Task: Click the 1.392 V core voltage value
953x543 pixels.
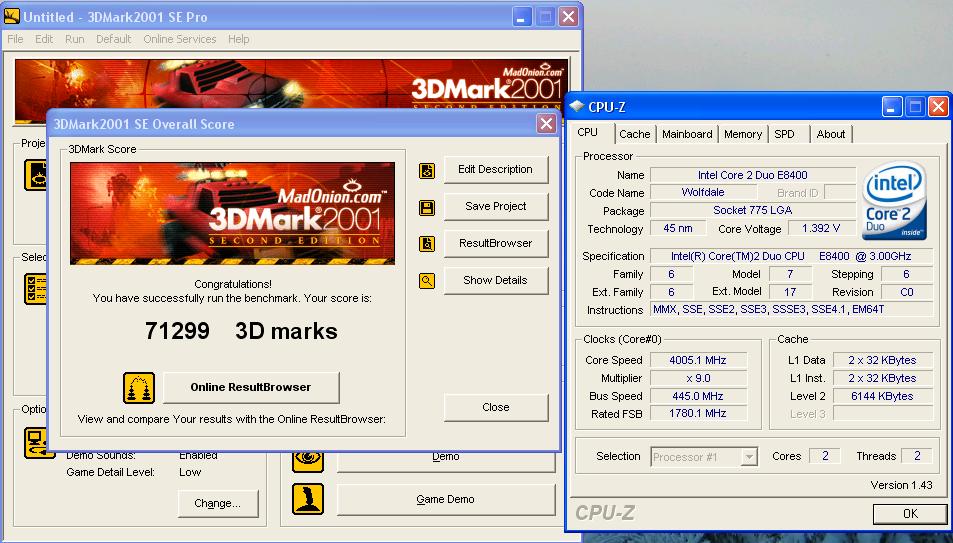Action: 821,229
